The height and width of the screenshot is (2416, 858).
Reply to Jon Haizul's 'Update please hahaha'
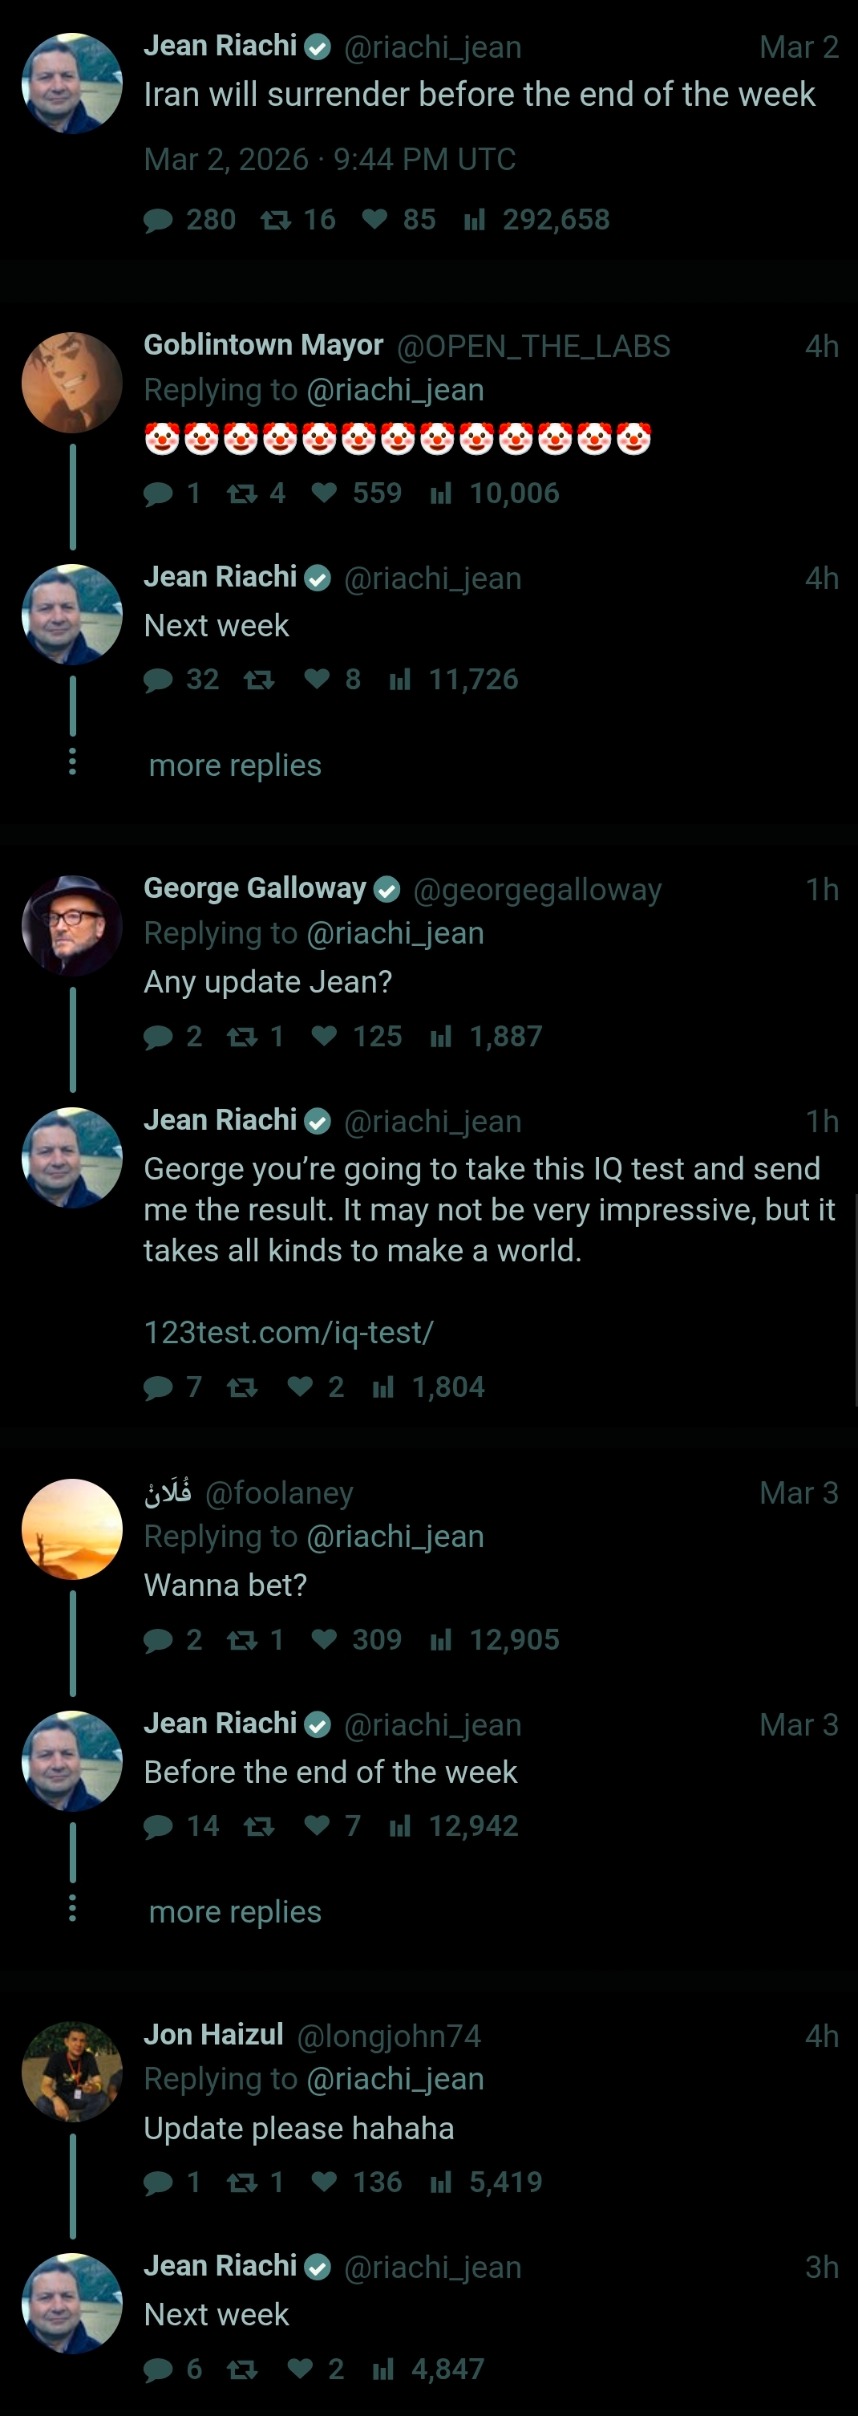point(159,2183)
